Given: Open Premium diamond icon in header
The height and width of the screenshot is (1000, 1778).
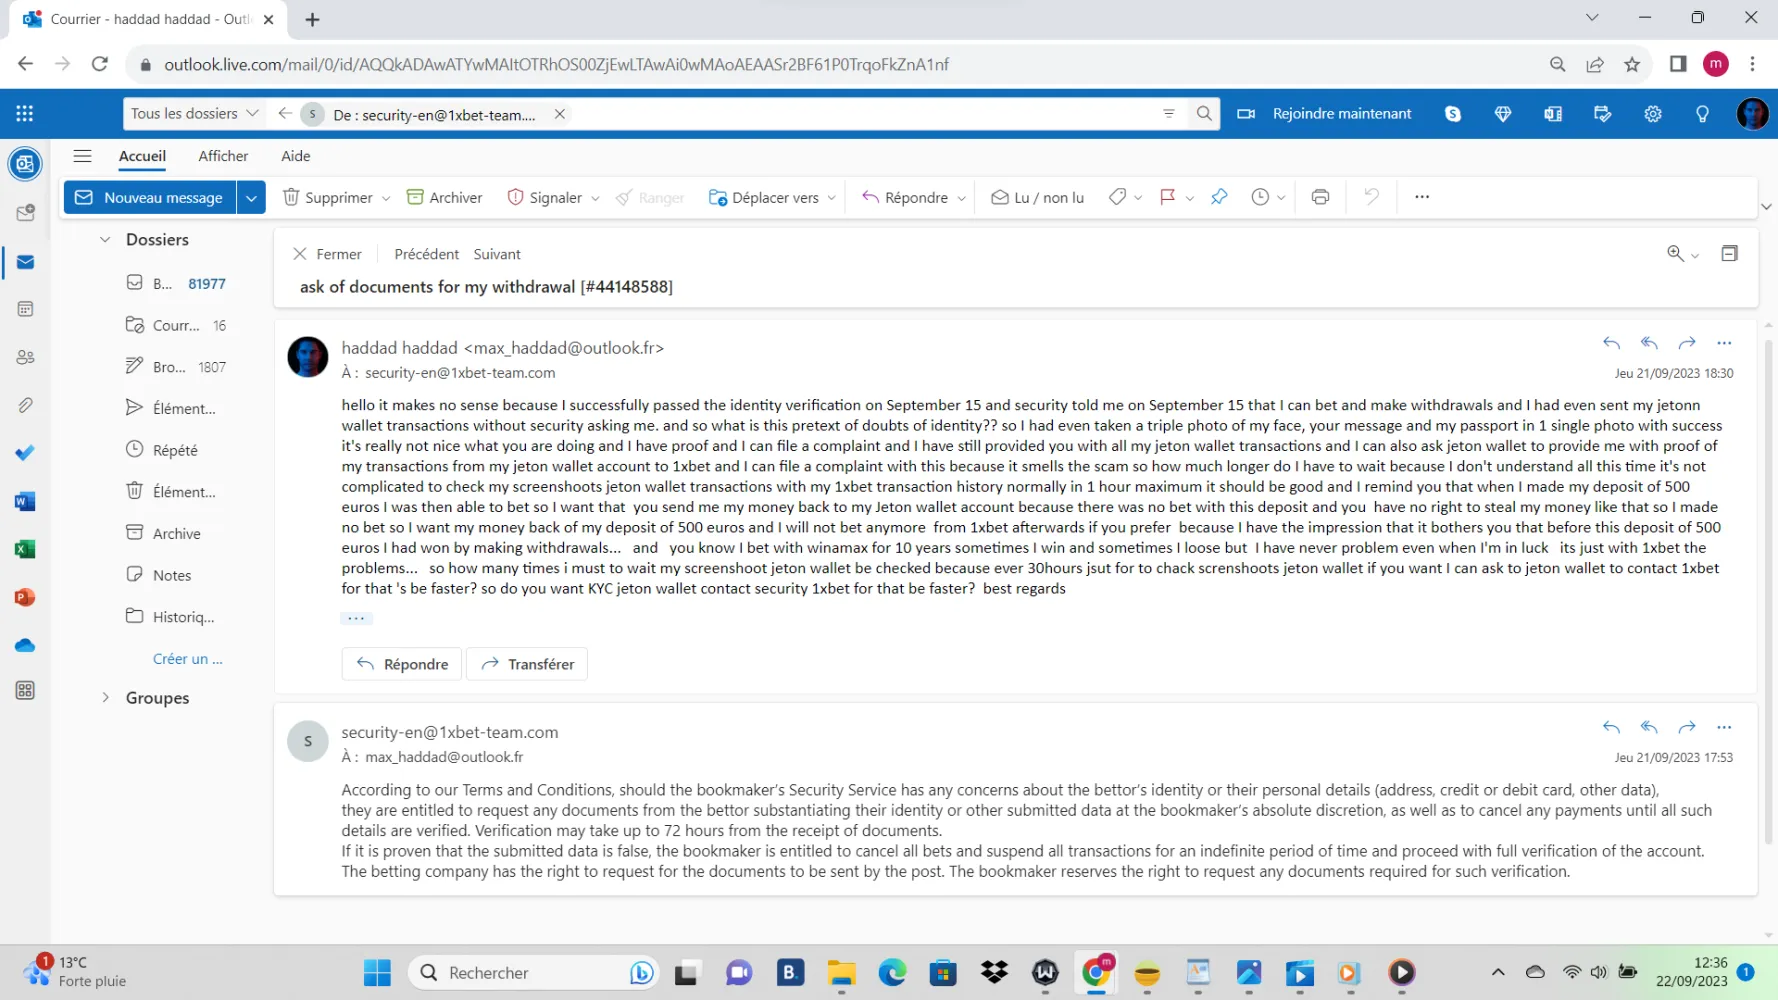Looking at the screenshot, I should pyautogui.click(x=1503, y=114).
